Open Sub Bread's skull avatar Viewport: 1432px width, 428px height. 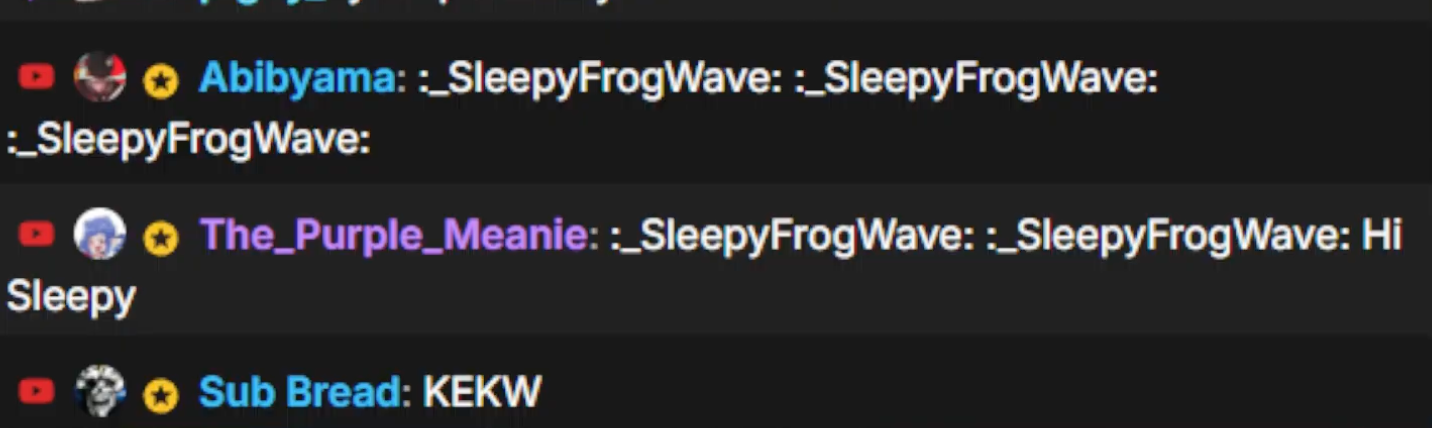pyautogui.click(x=100, y=390)
